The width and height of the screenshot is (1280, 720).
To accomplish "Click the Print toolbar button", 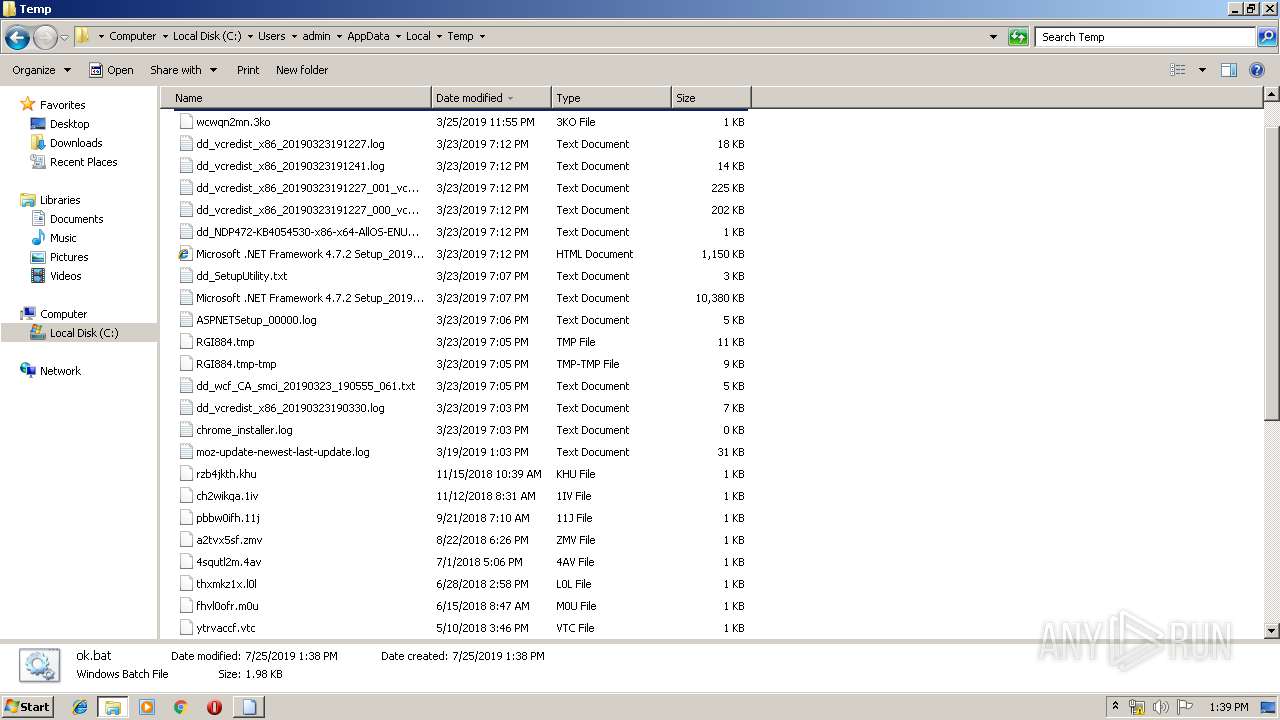I will click(248, 70).
